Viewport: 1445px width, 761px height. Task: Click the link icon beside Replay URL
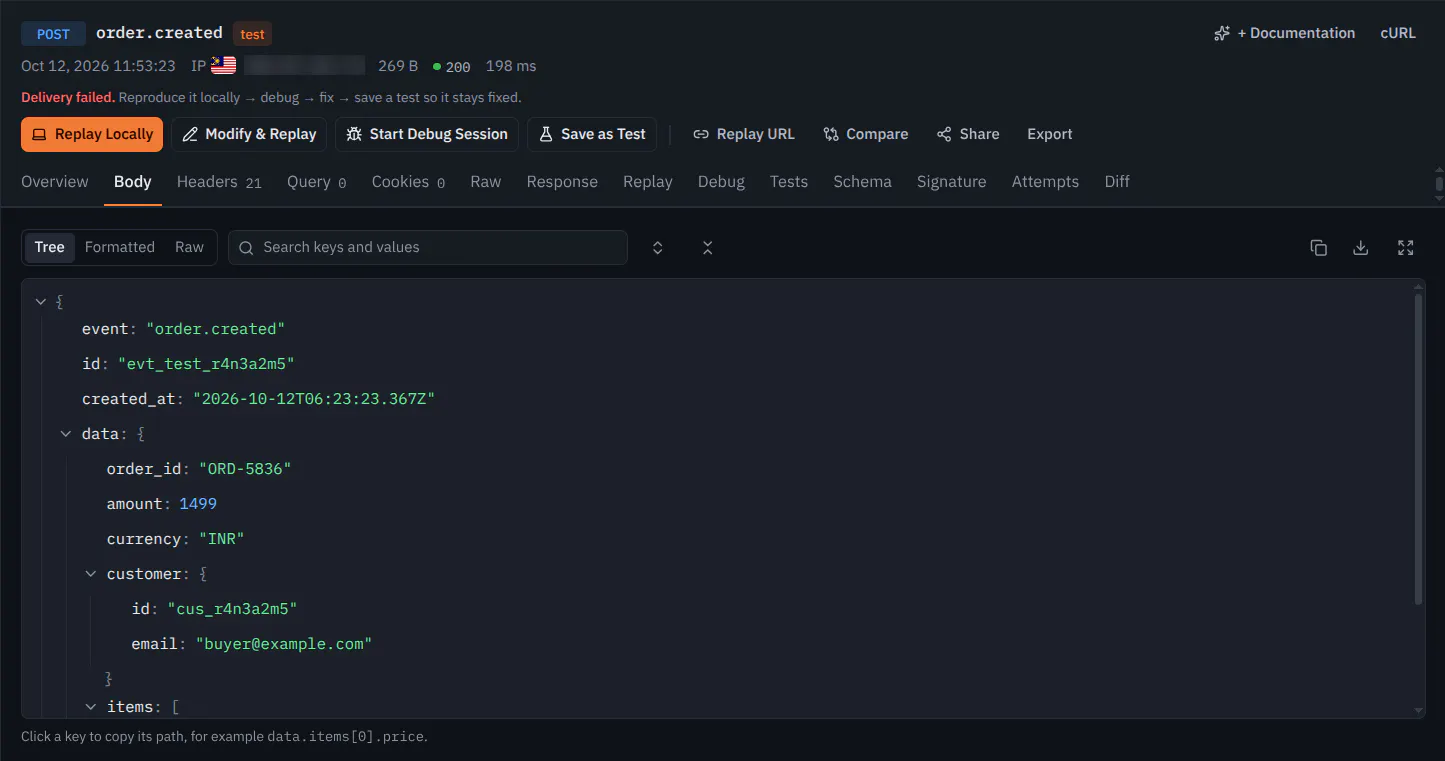701,135
